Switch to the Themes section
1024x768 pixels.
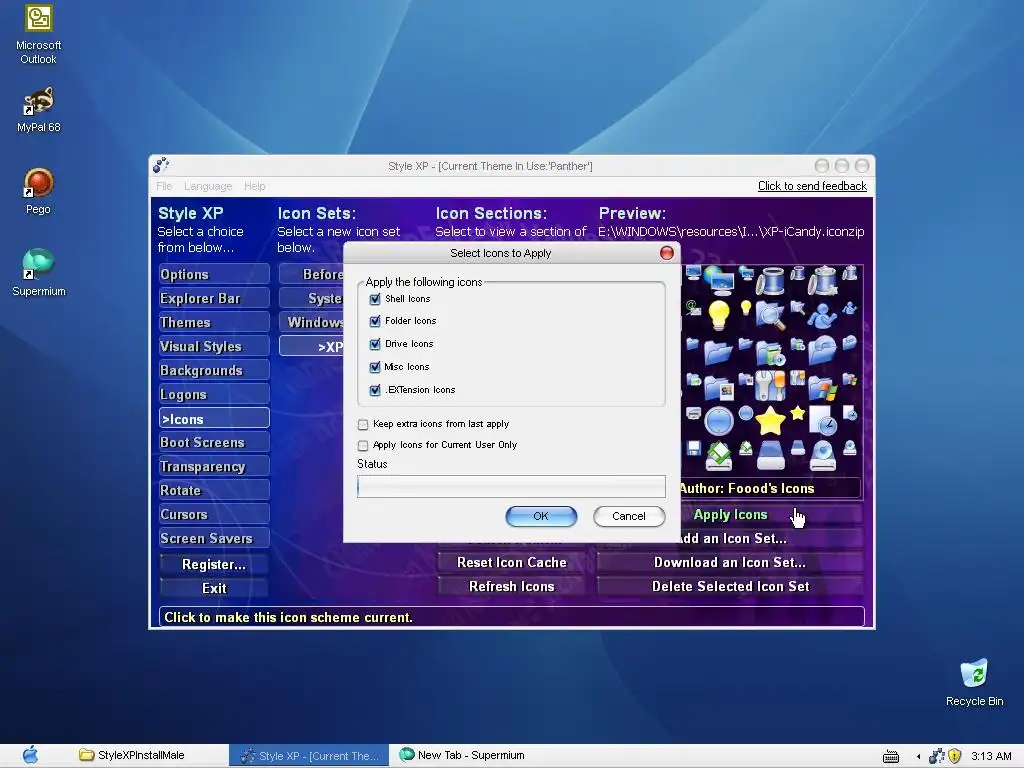click(x=214, y=323)
